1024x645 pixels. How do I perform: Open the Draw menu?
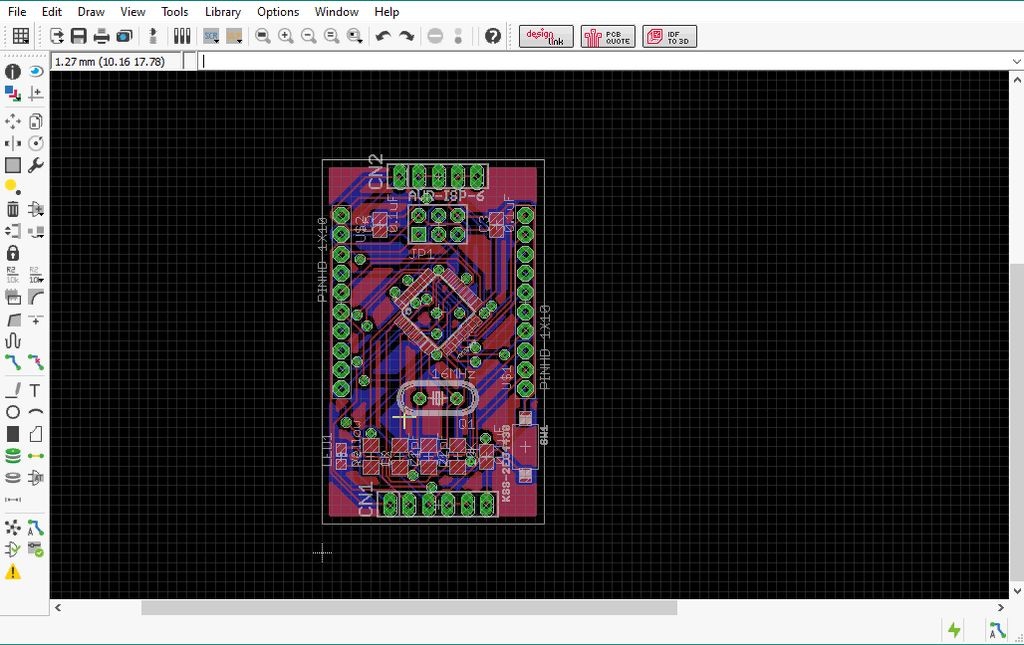[x=90, y=11]
